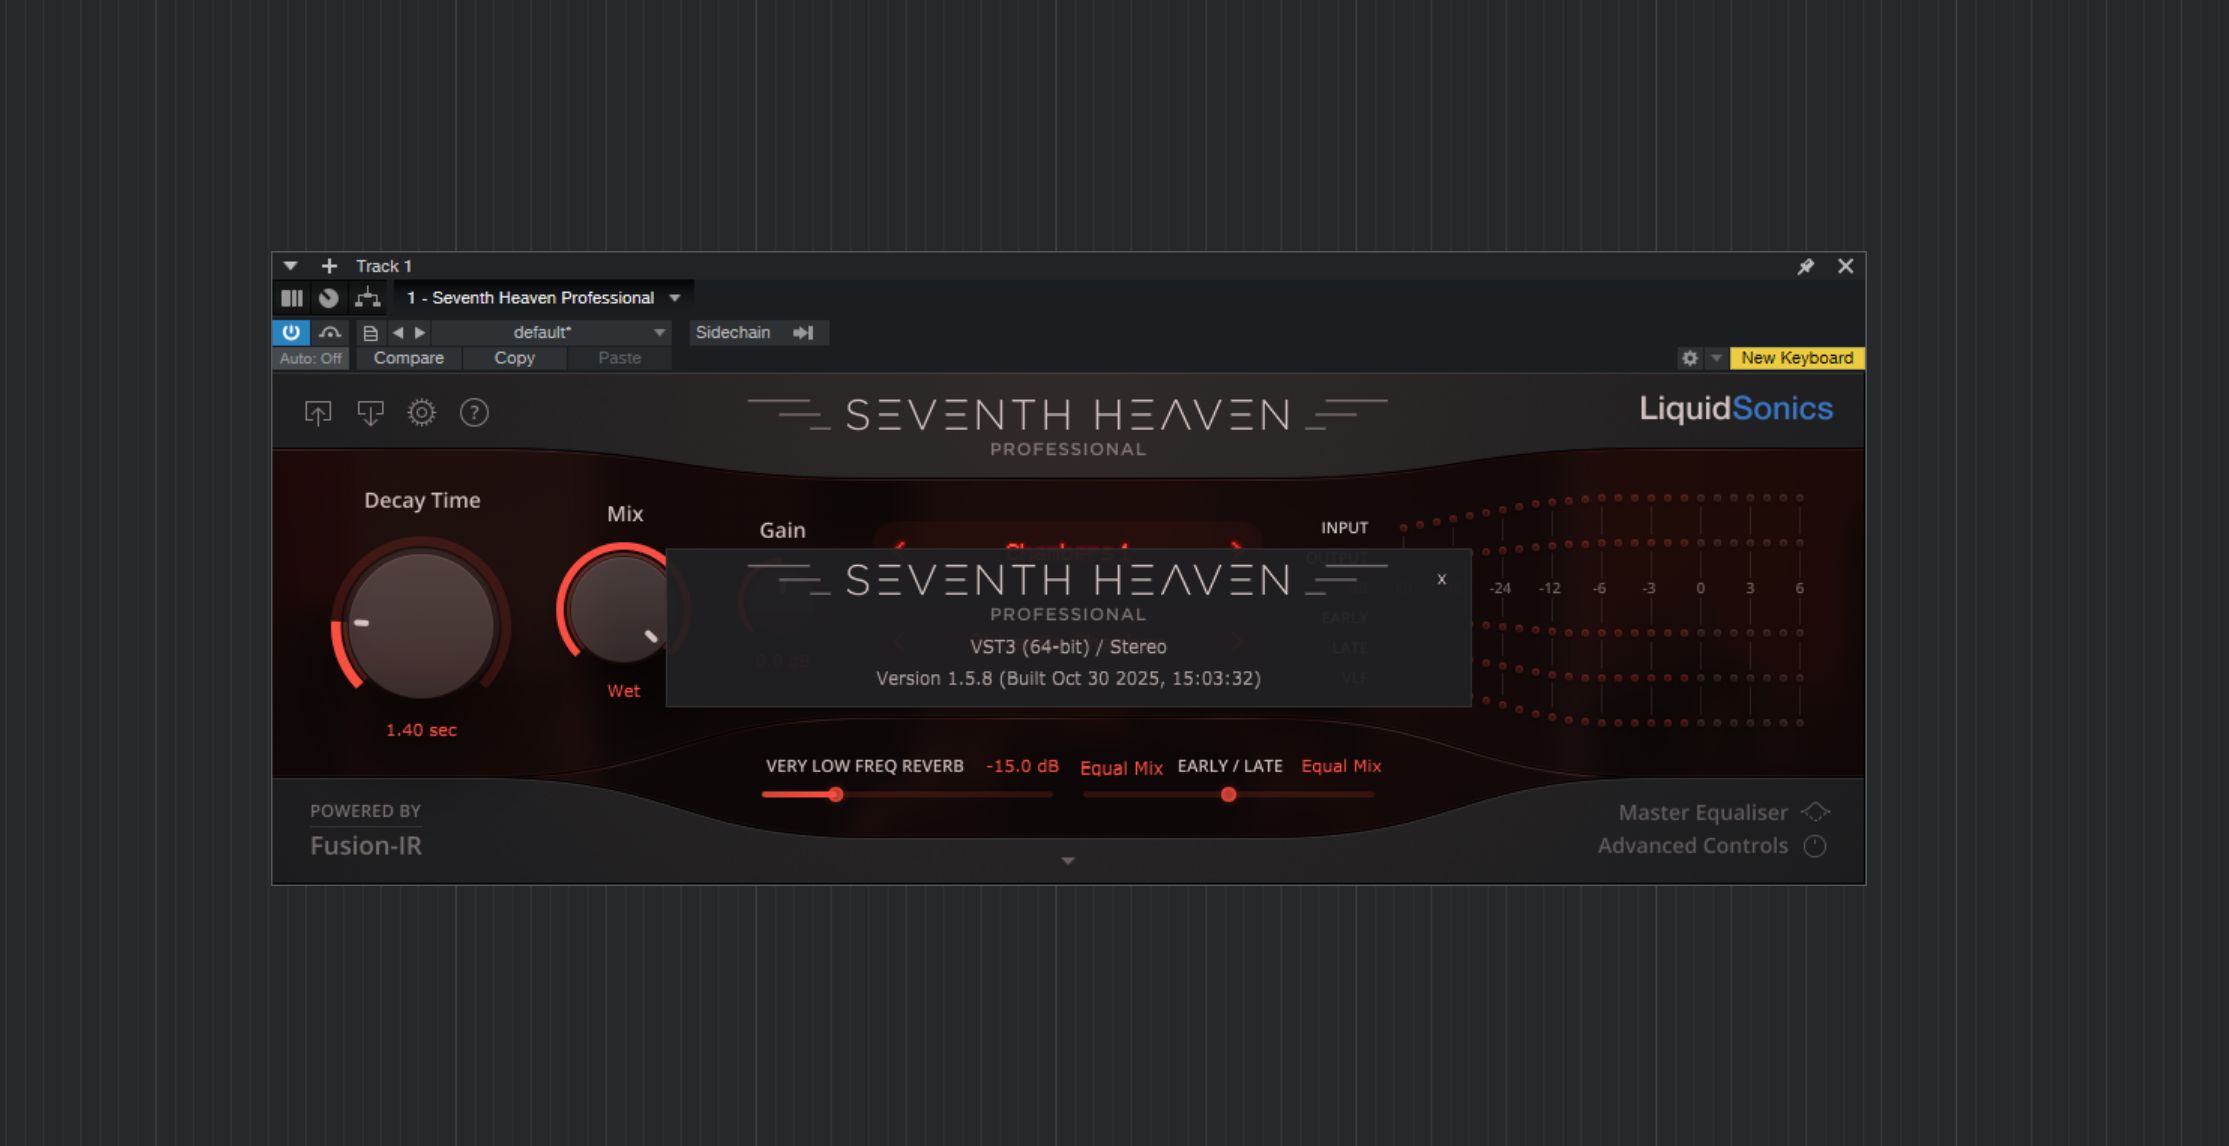Click the Track 1 label
Viewport: 2229px width, 1146px height.
pos(384,266)
